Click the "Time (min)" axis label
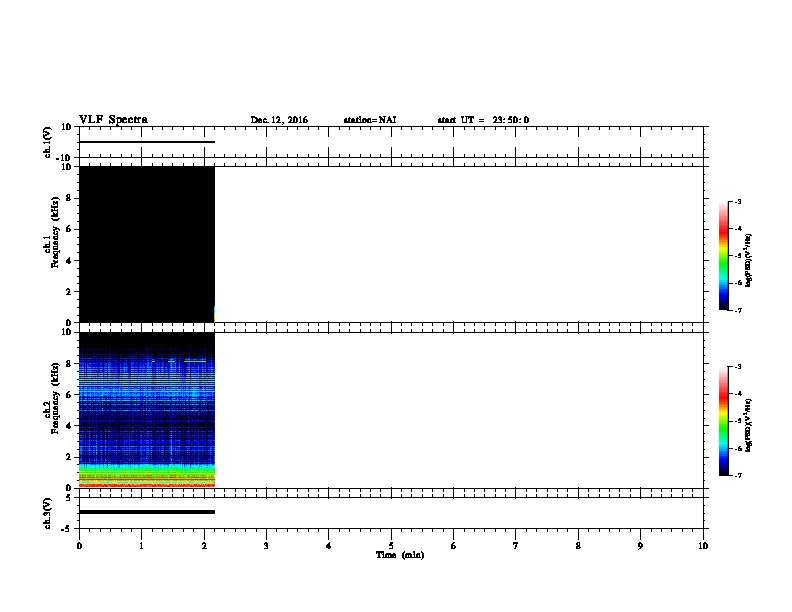792x612 pixels. pos(400,555)
